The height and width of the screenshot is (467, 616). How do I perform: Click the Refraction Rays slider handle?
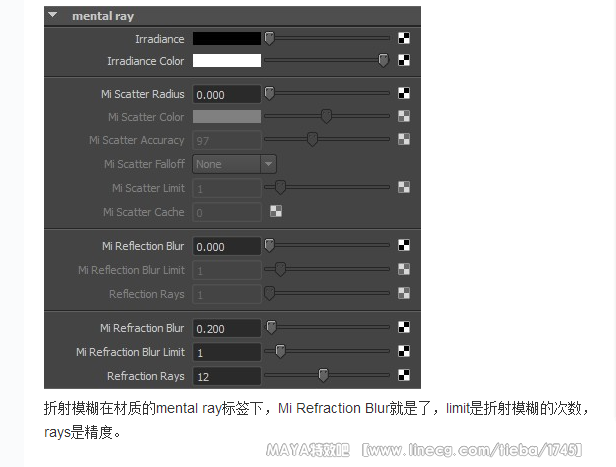click(x=323, y=375)
